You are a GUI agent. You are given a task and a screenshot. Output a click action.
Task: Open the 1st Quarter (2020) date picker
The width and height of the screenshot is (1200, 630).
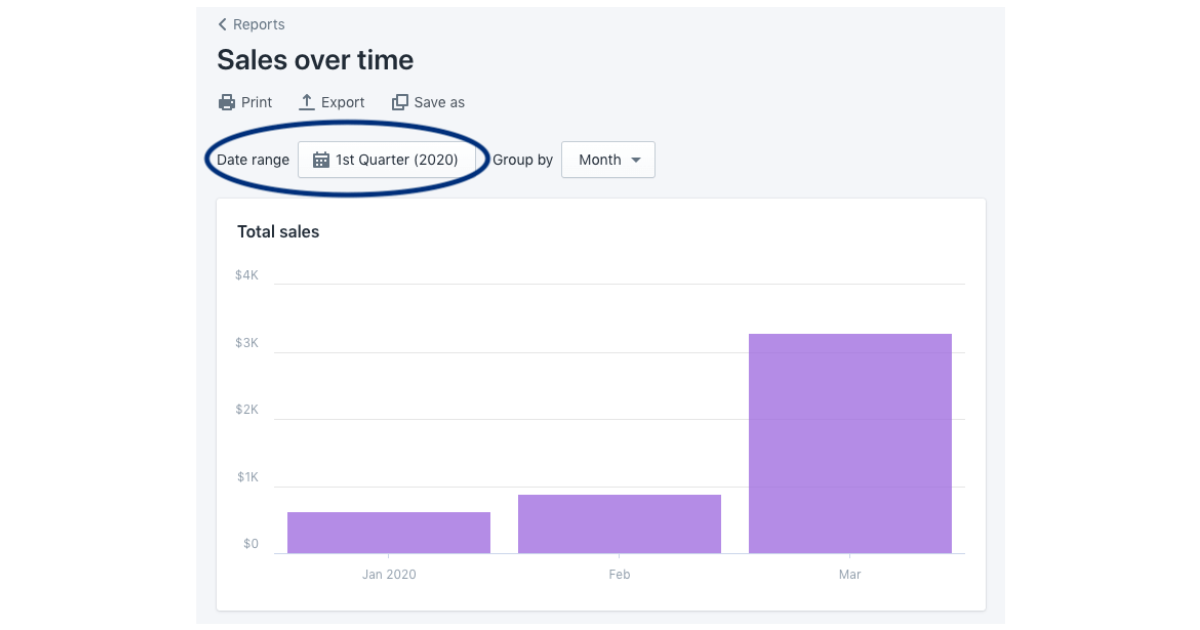pyautogui.click(x=396, y=160)
